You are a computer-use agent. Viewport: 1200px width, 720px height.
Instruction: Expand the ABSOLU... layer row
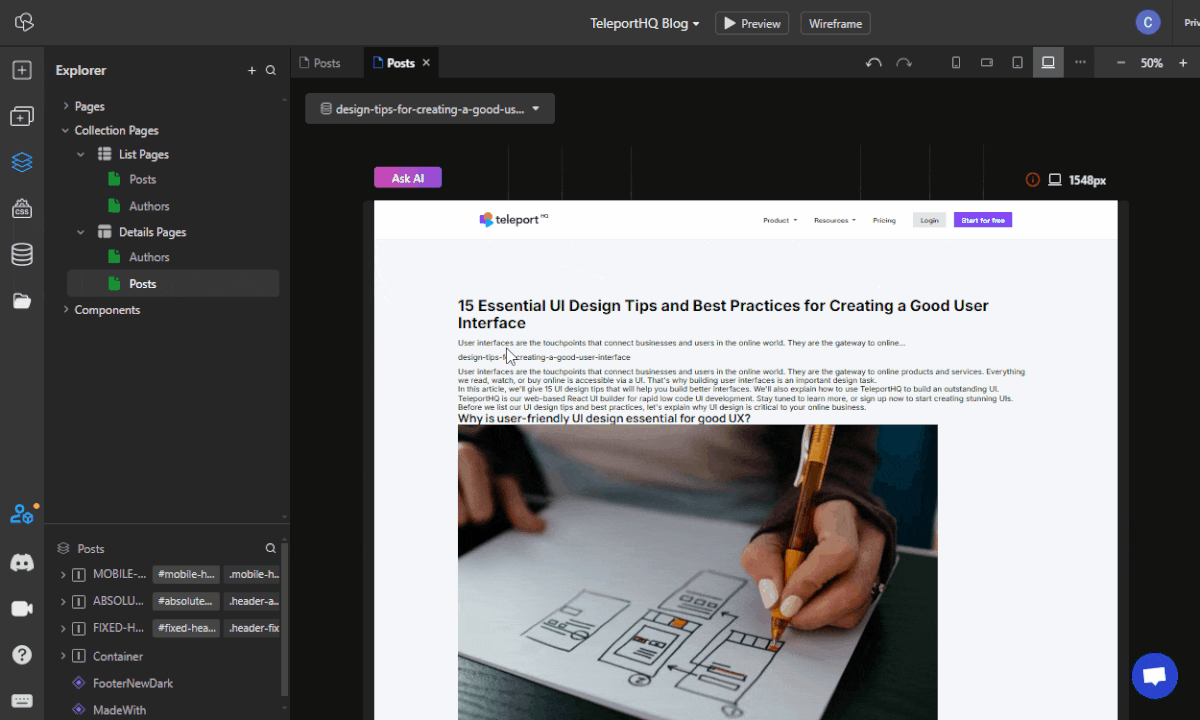(63, 602)
